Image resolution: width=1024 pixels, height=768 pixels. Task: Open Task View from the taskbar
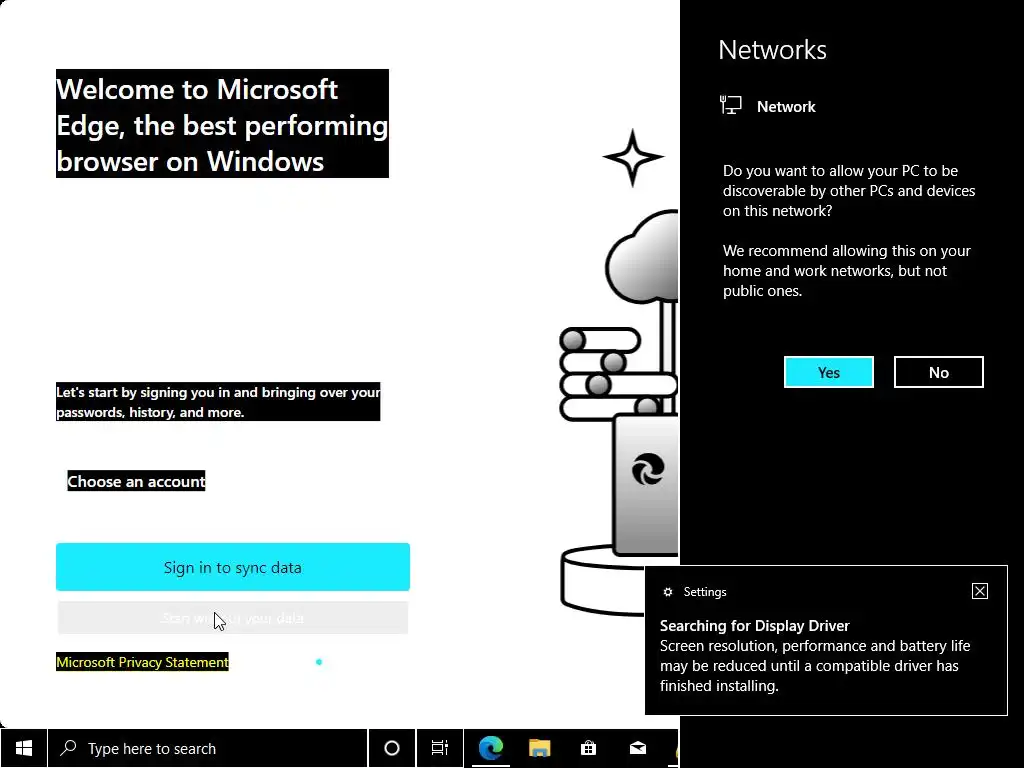440,748
